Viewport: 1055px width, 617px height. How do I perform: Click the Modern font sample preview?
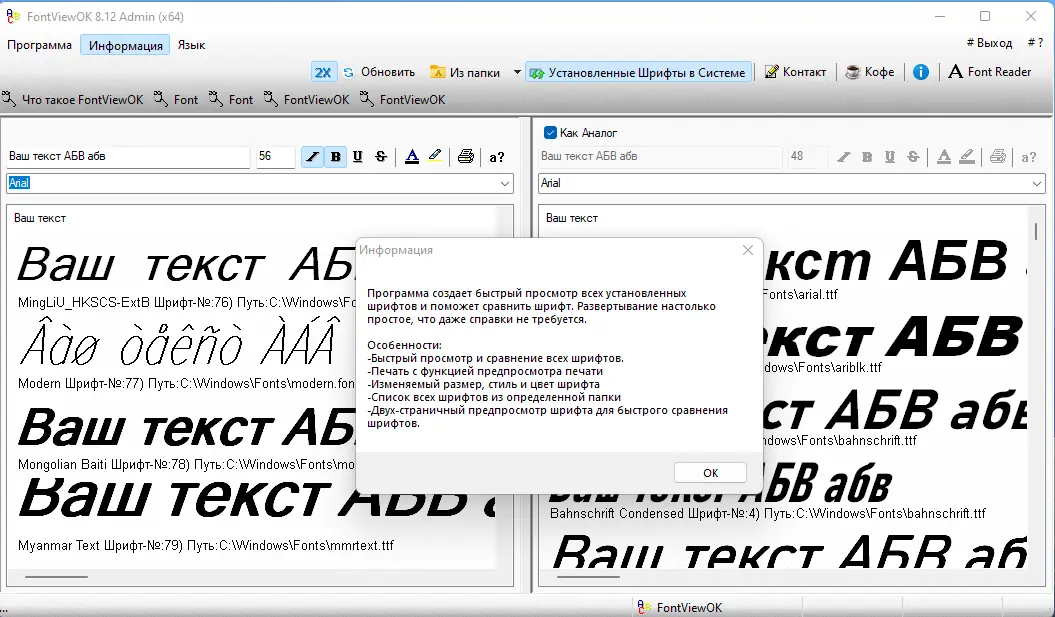coord(178,343)
